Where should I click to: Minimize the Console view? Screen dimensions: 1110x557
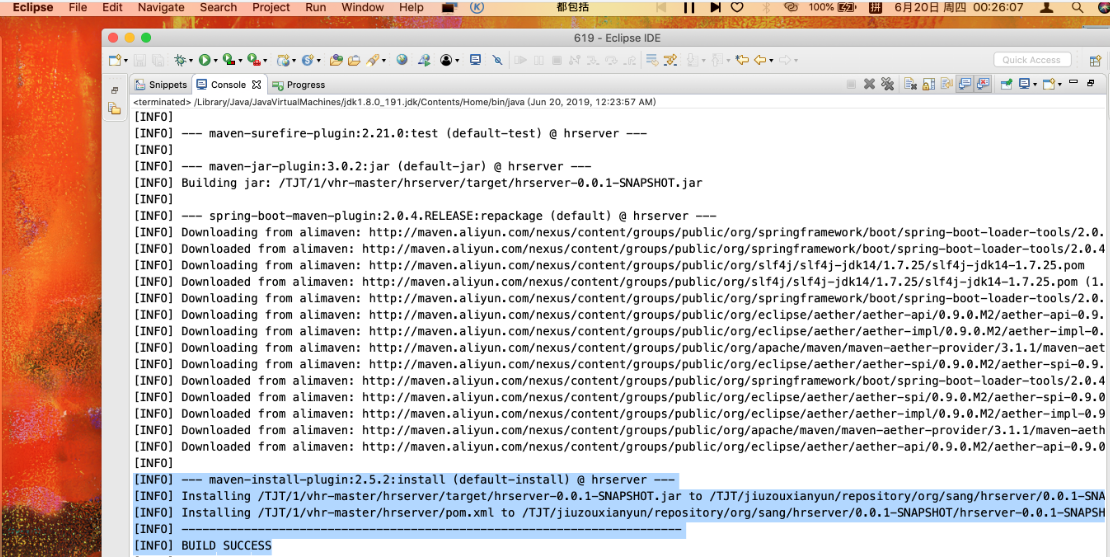point(1074,81)
